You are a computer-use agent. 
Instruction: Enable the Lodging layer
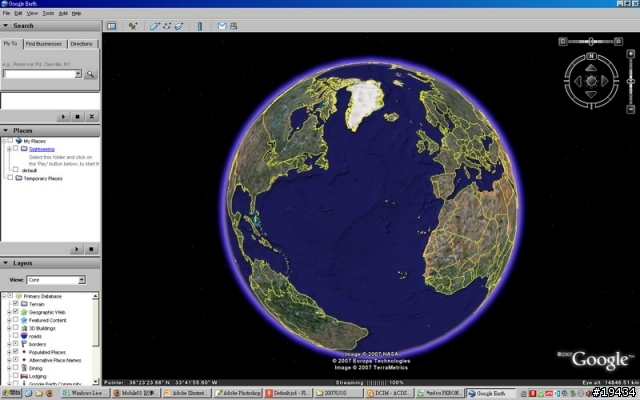click(x=16, y=376)
